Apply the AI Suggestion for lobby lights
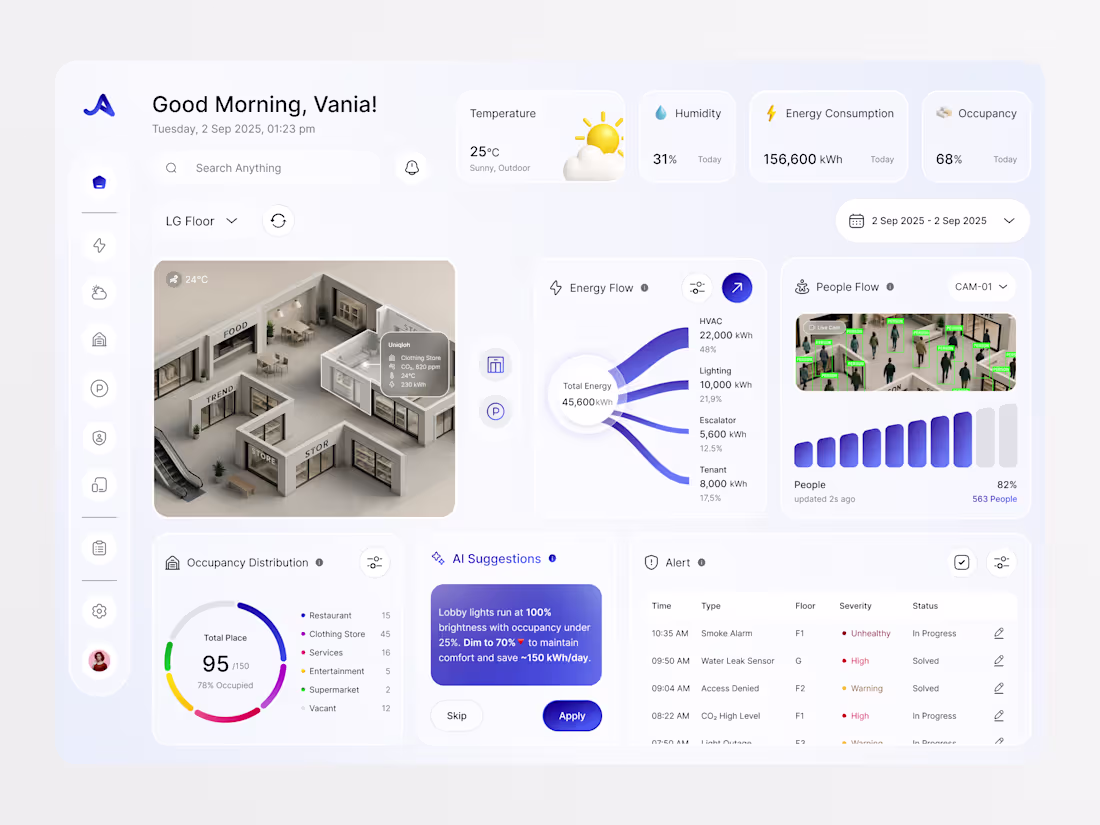Screen dimensions: 1100x825 coord(572,715)
